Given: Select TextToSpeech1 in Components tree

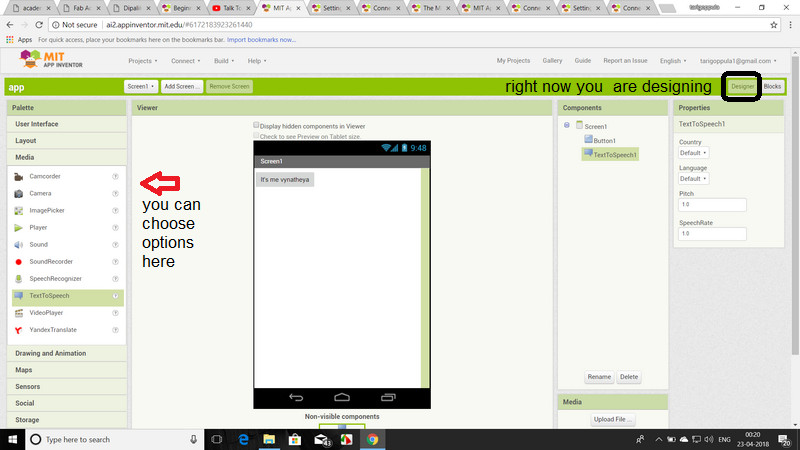Looking at the screenshot, I should pyautogui.click(x=610, y=155).
